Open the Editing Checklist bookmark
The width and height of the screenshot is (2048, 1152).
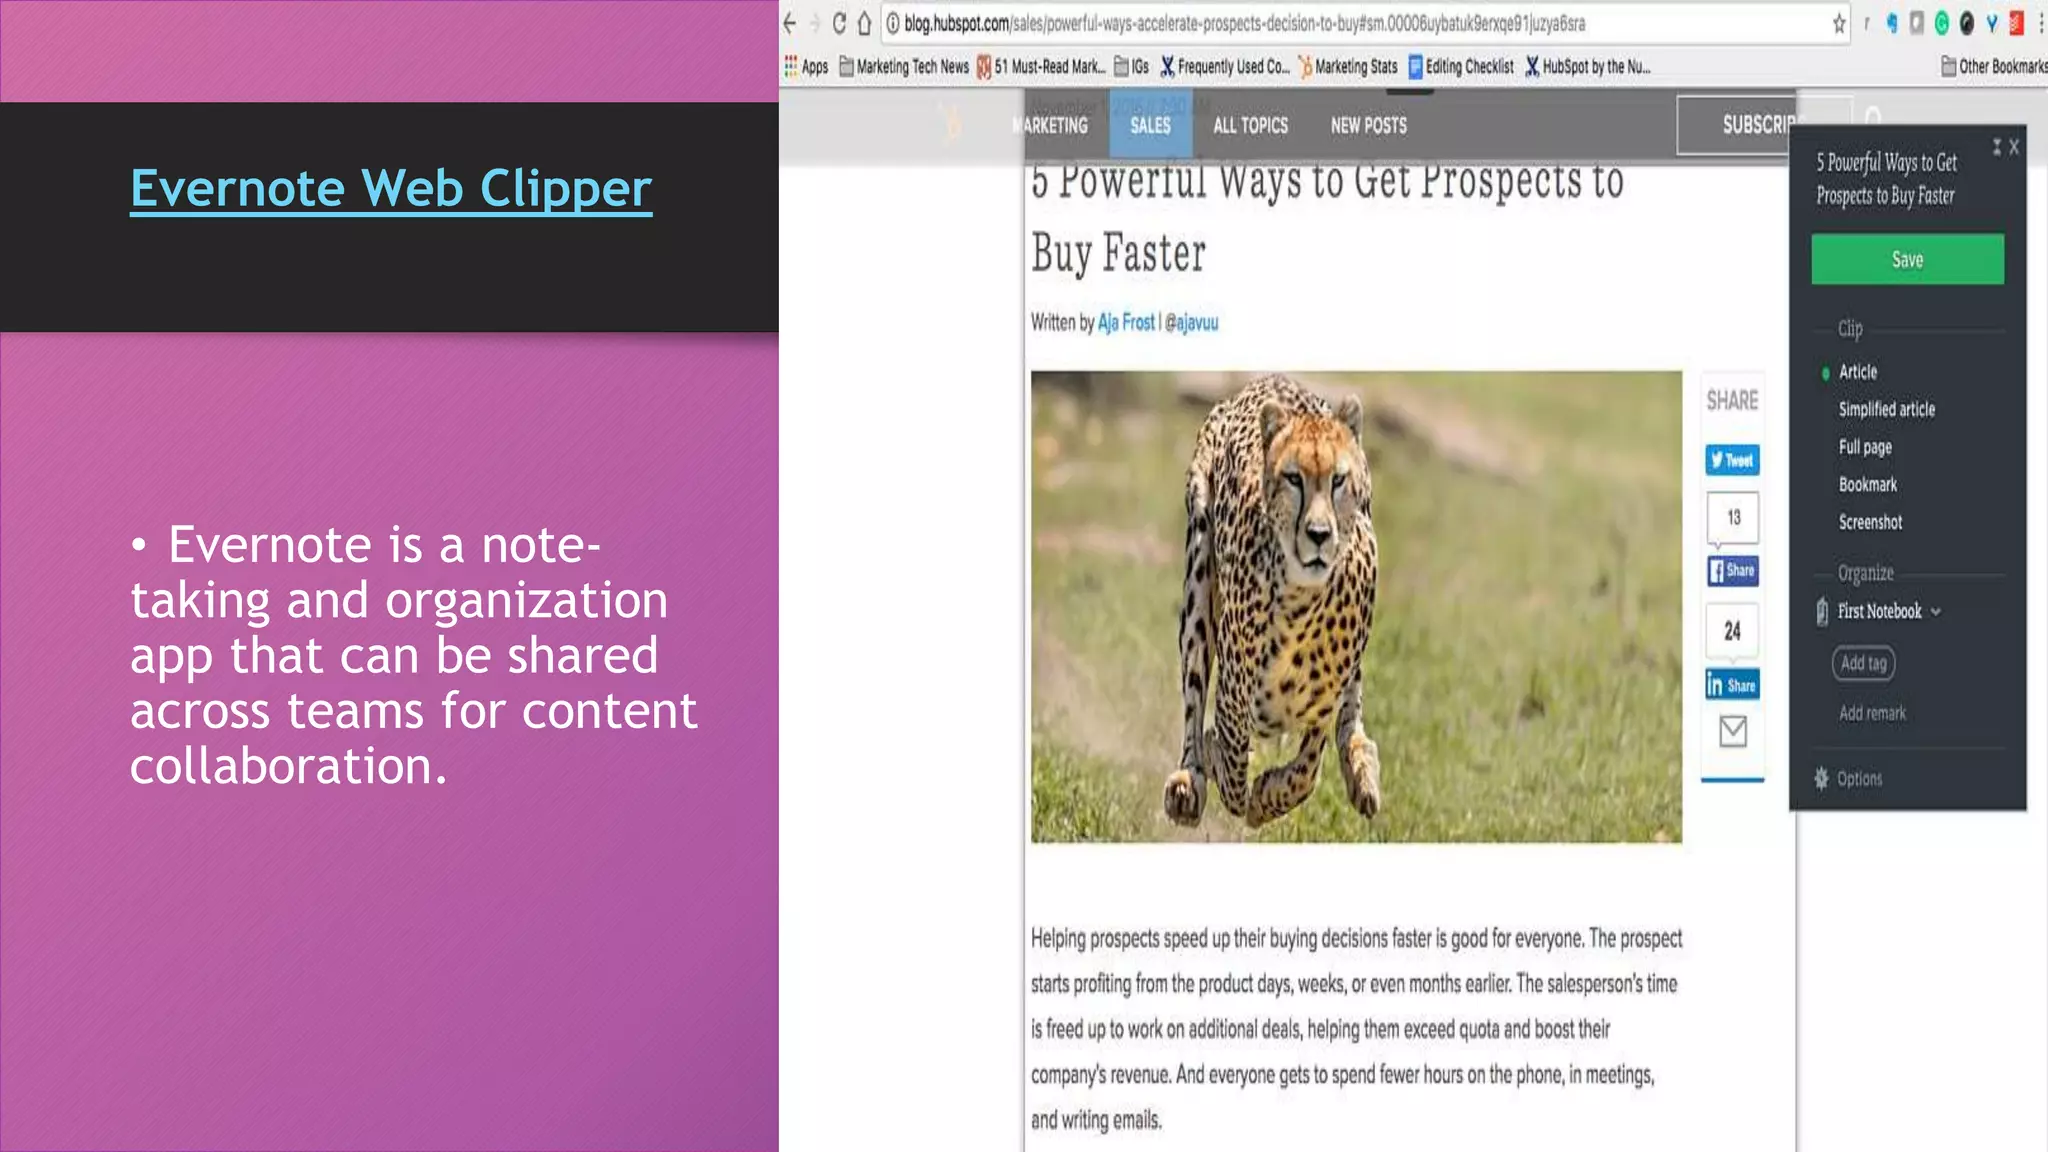tap(1461, 66)
